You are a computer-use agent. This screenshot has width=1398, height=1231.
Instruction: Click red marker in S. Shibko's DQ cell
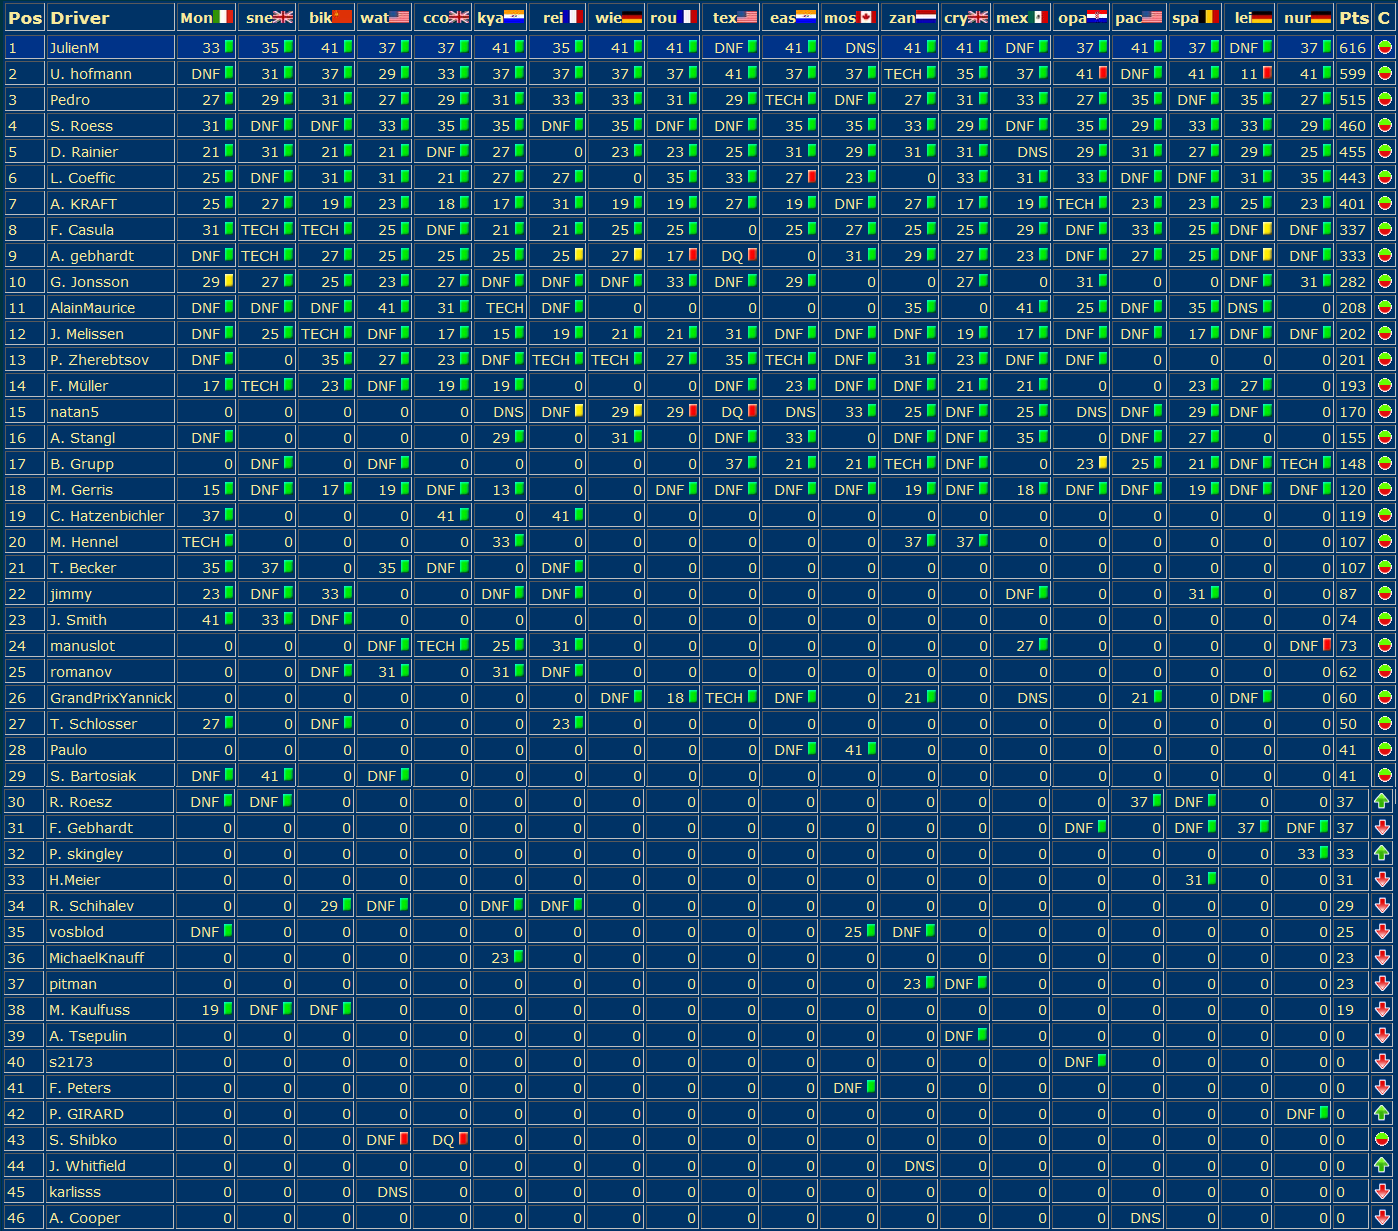click(463, 1139)
